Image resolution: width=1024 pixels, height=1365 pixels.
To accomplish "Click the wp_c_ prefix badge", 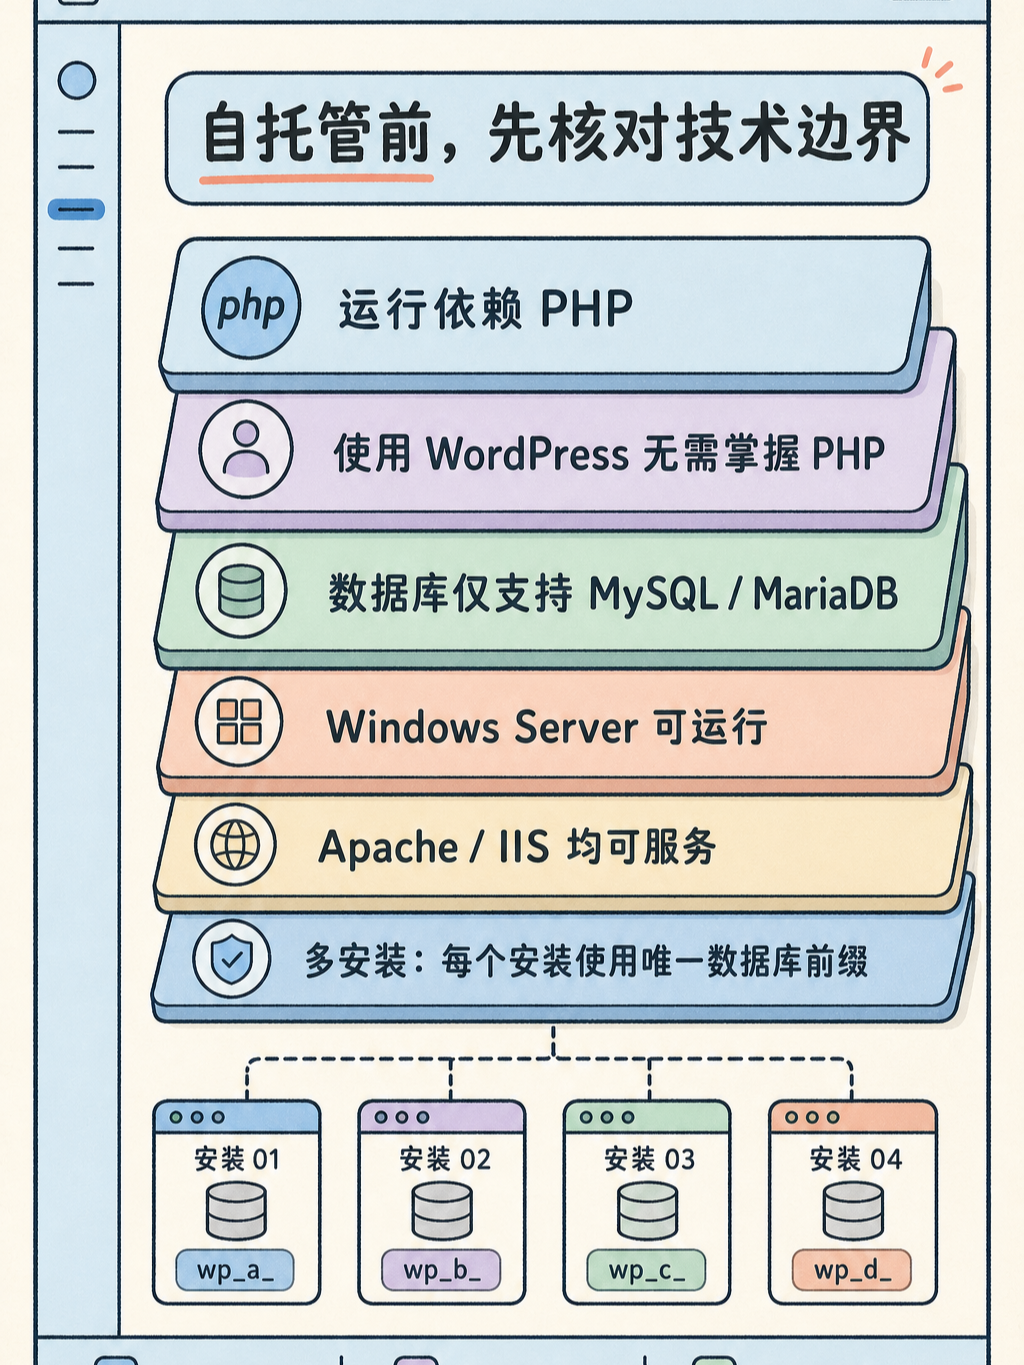I will (x=646, y=1270).
